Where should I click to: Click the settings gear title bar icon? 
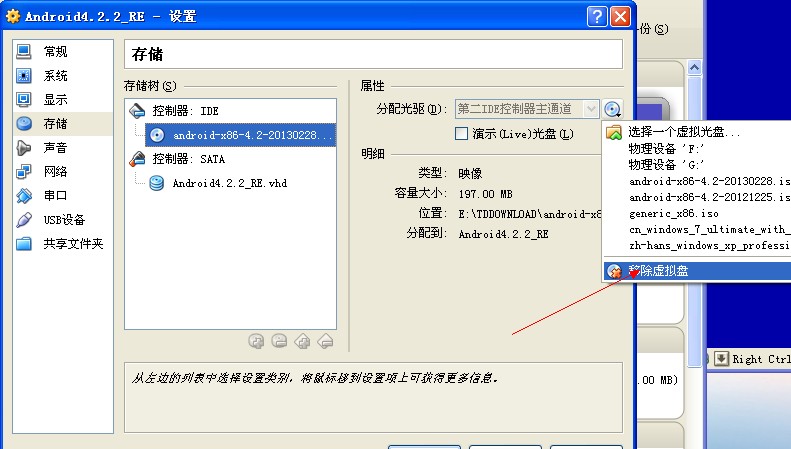pyautogui.click(x=13, y=16)
